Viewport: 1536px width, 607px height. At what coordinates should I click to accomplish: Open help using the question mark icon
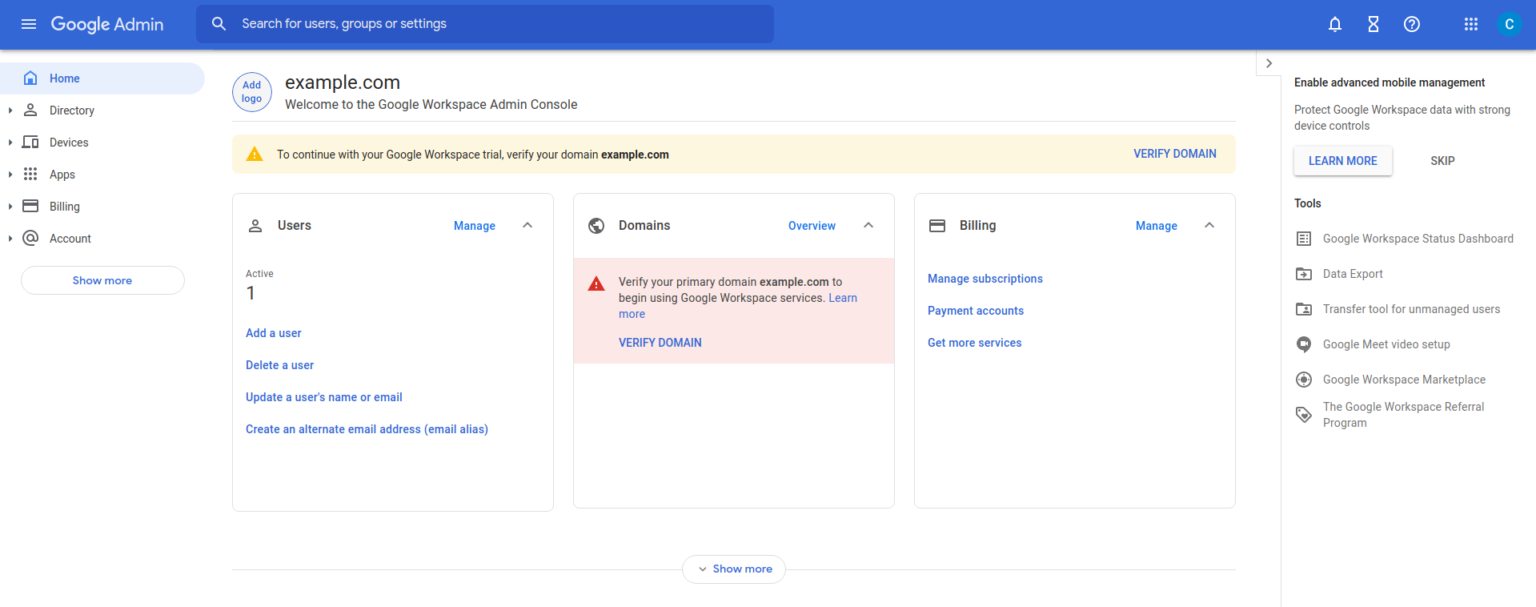point(1411,23)
